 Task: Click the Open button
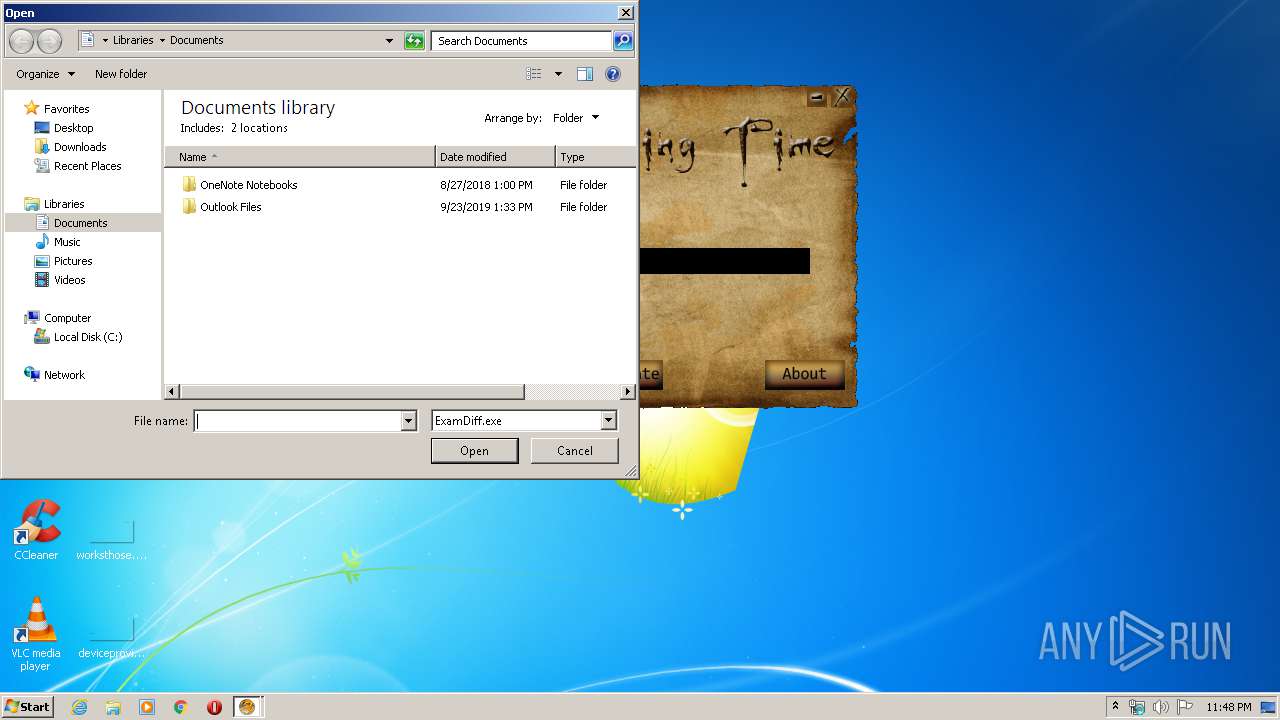click(474, 451)
